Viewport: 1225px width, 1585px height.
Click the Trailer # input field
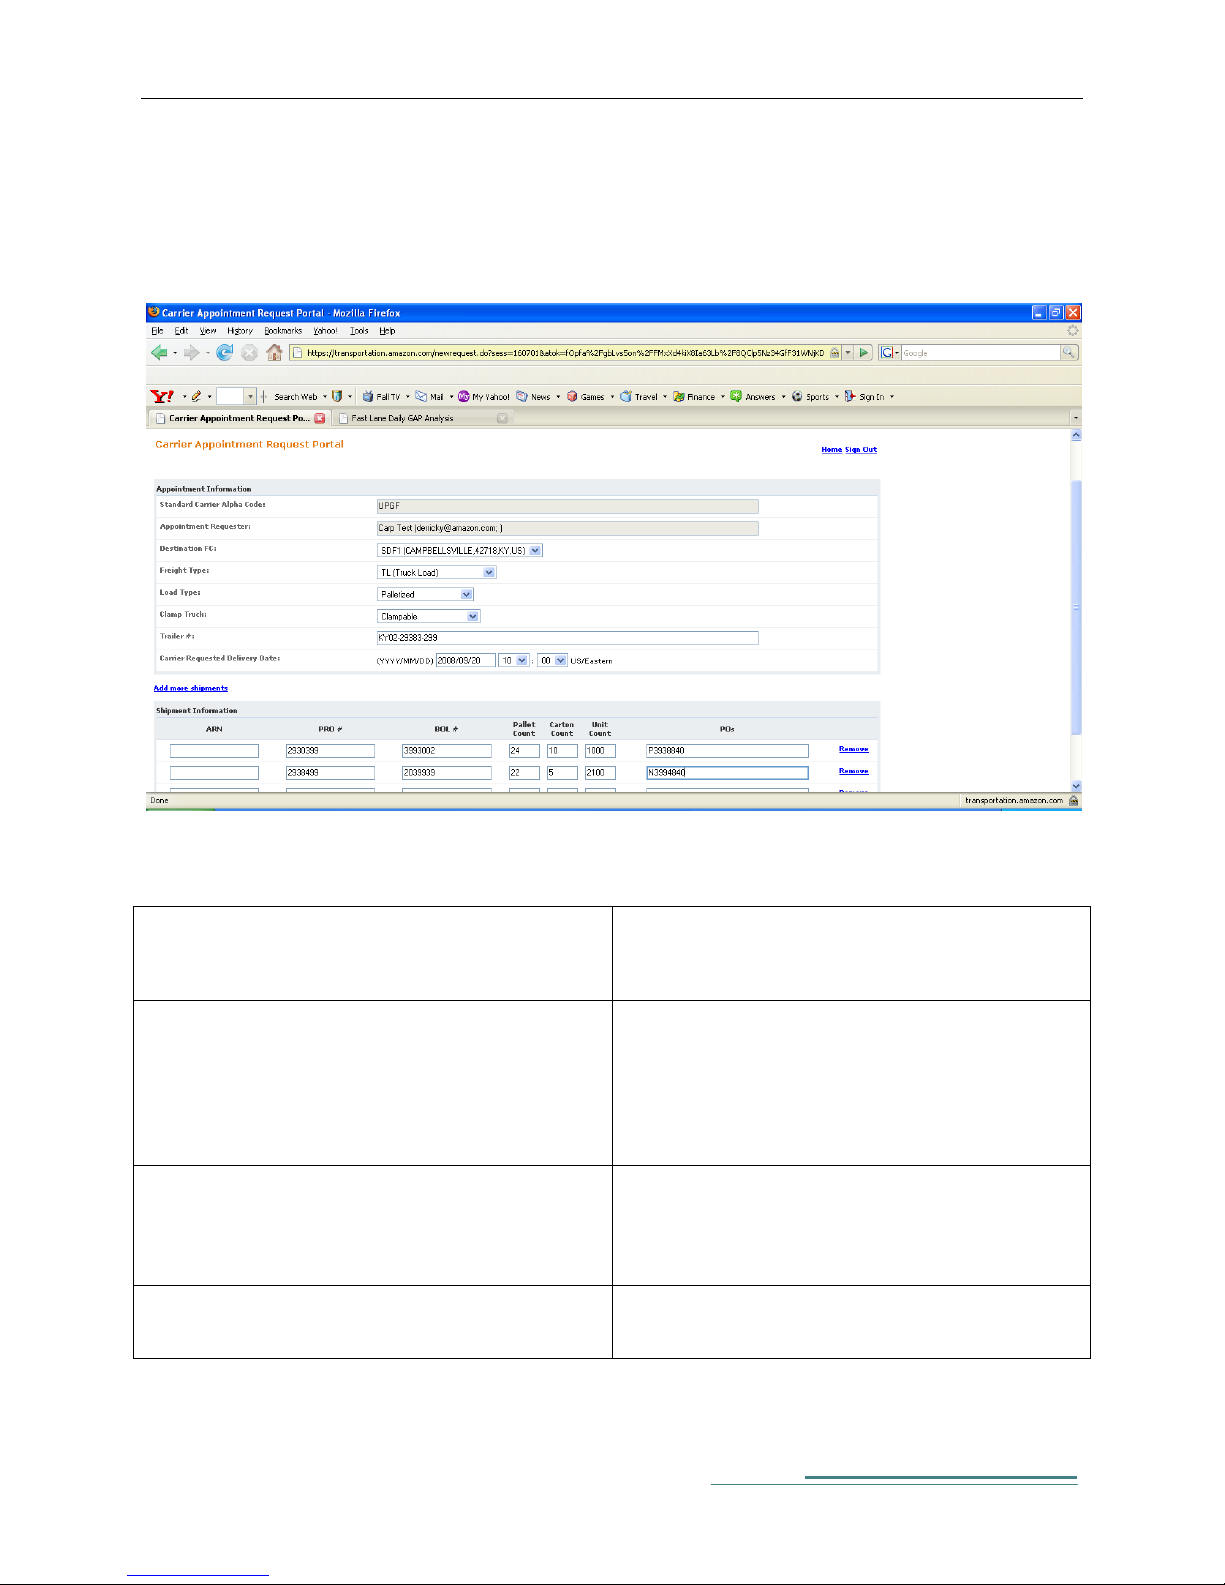(x=567, y=638)
